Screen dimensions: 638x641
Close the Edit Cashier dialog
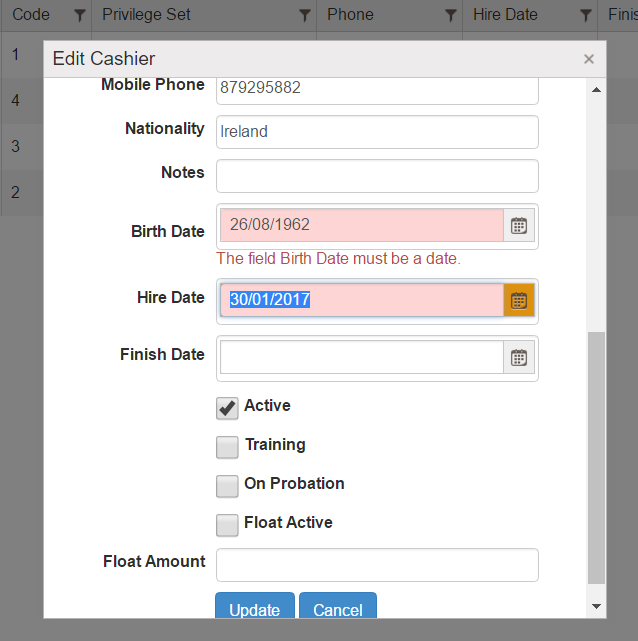tap(589, 59)
